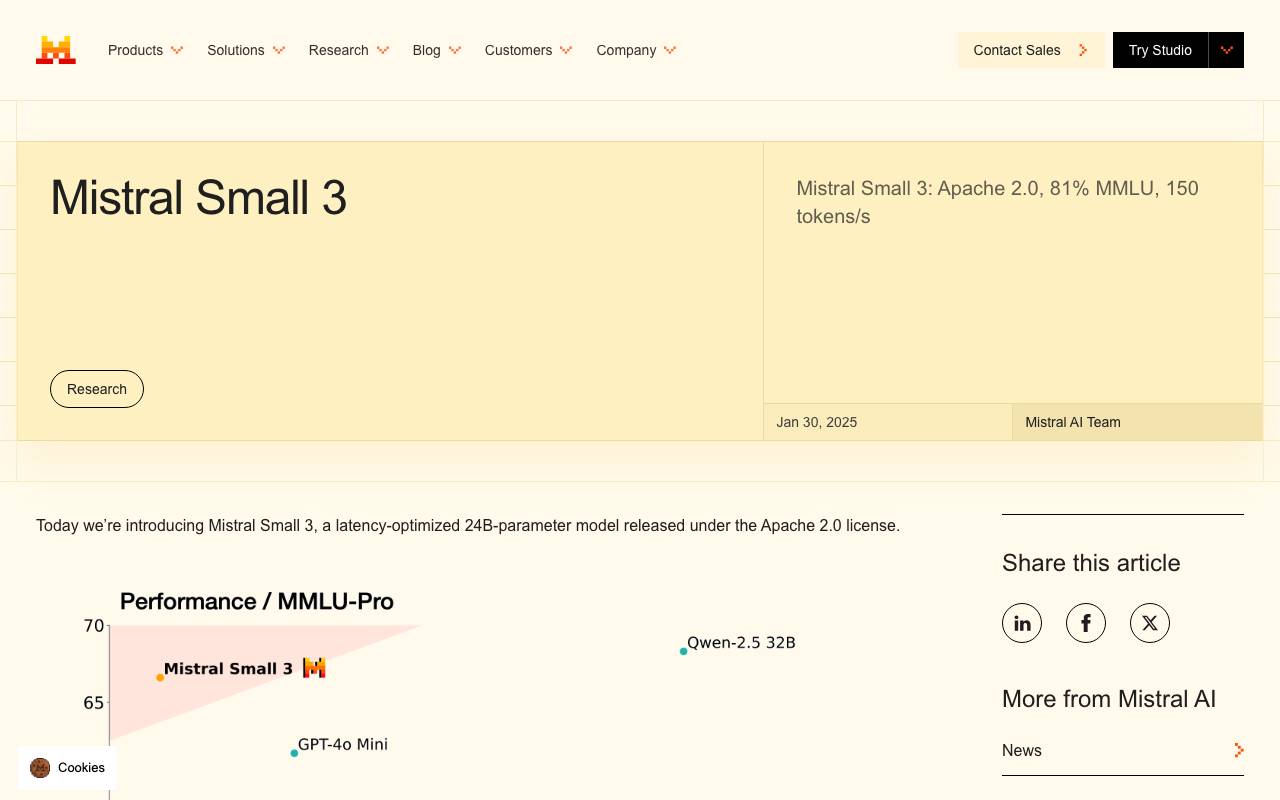Click the Try Studio button
The width and height of the screenshot is (1280, 800).
[1160, 50]
